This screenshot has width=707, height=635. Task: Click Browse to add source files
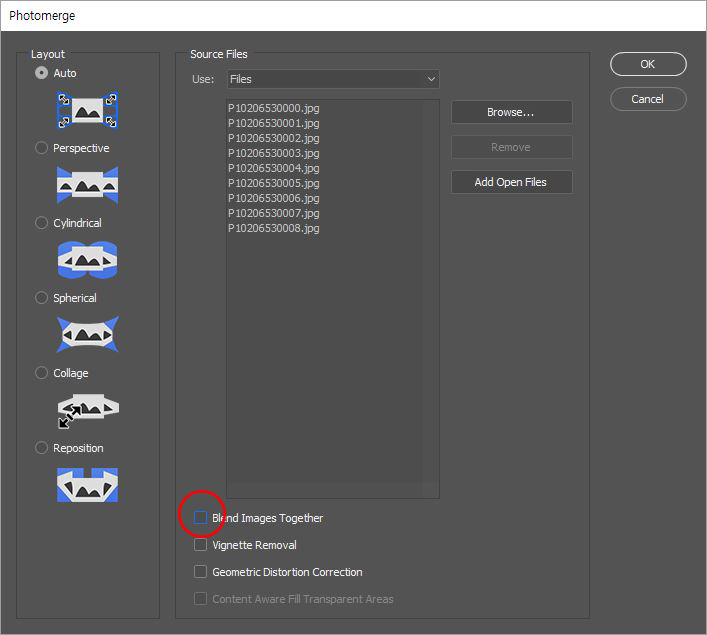pyautogui.click(x=512, y=112)
